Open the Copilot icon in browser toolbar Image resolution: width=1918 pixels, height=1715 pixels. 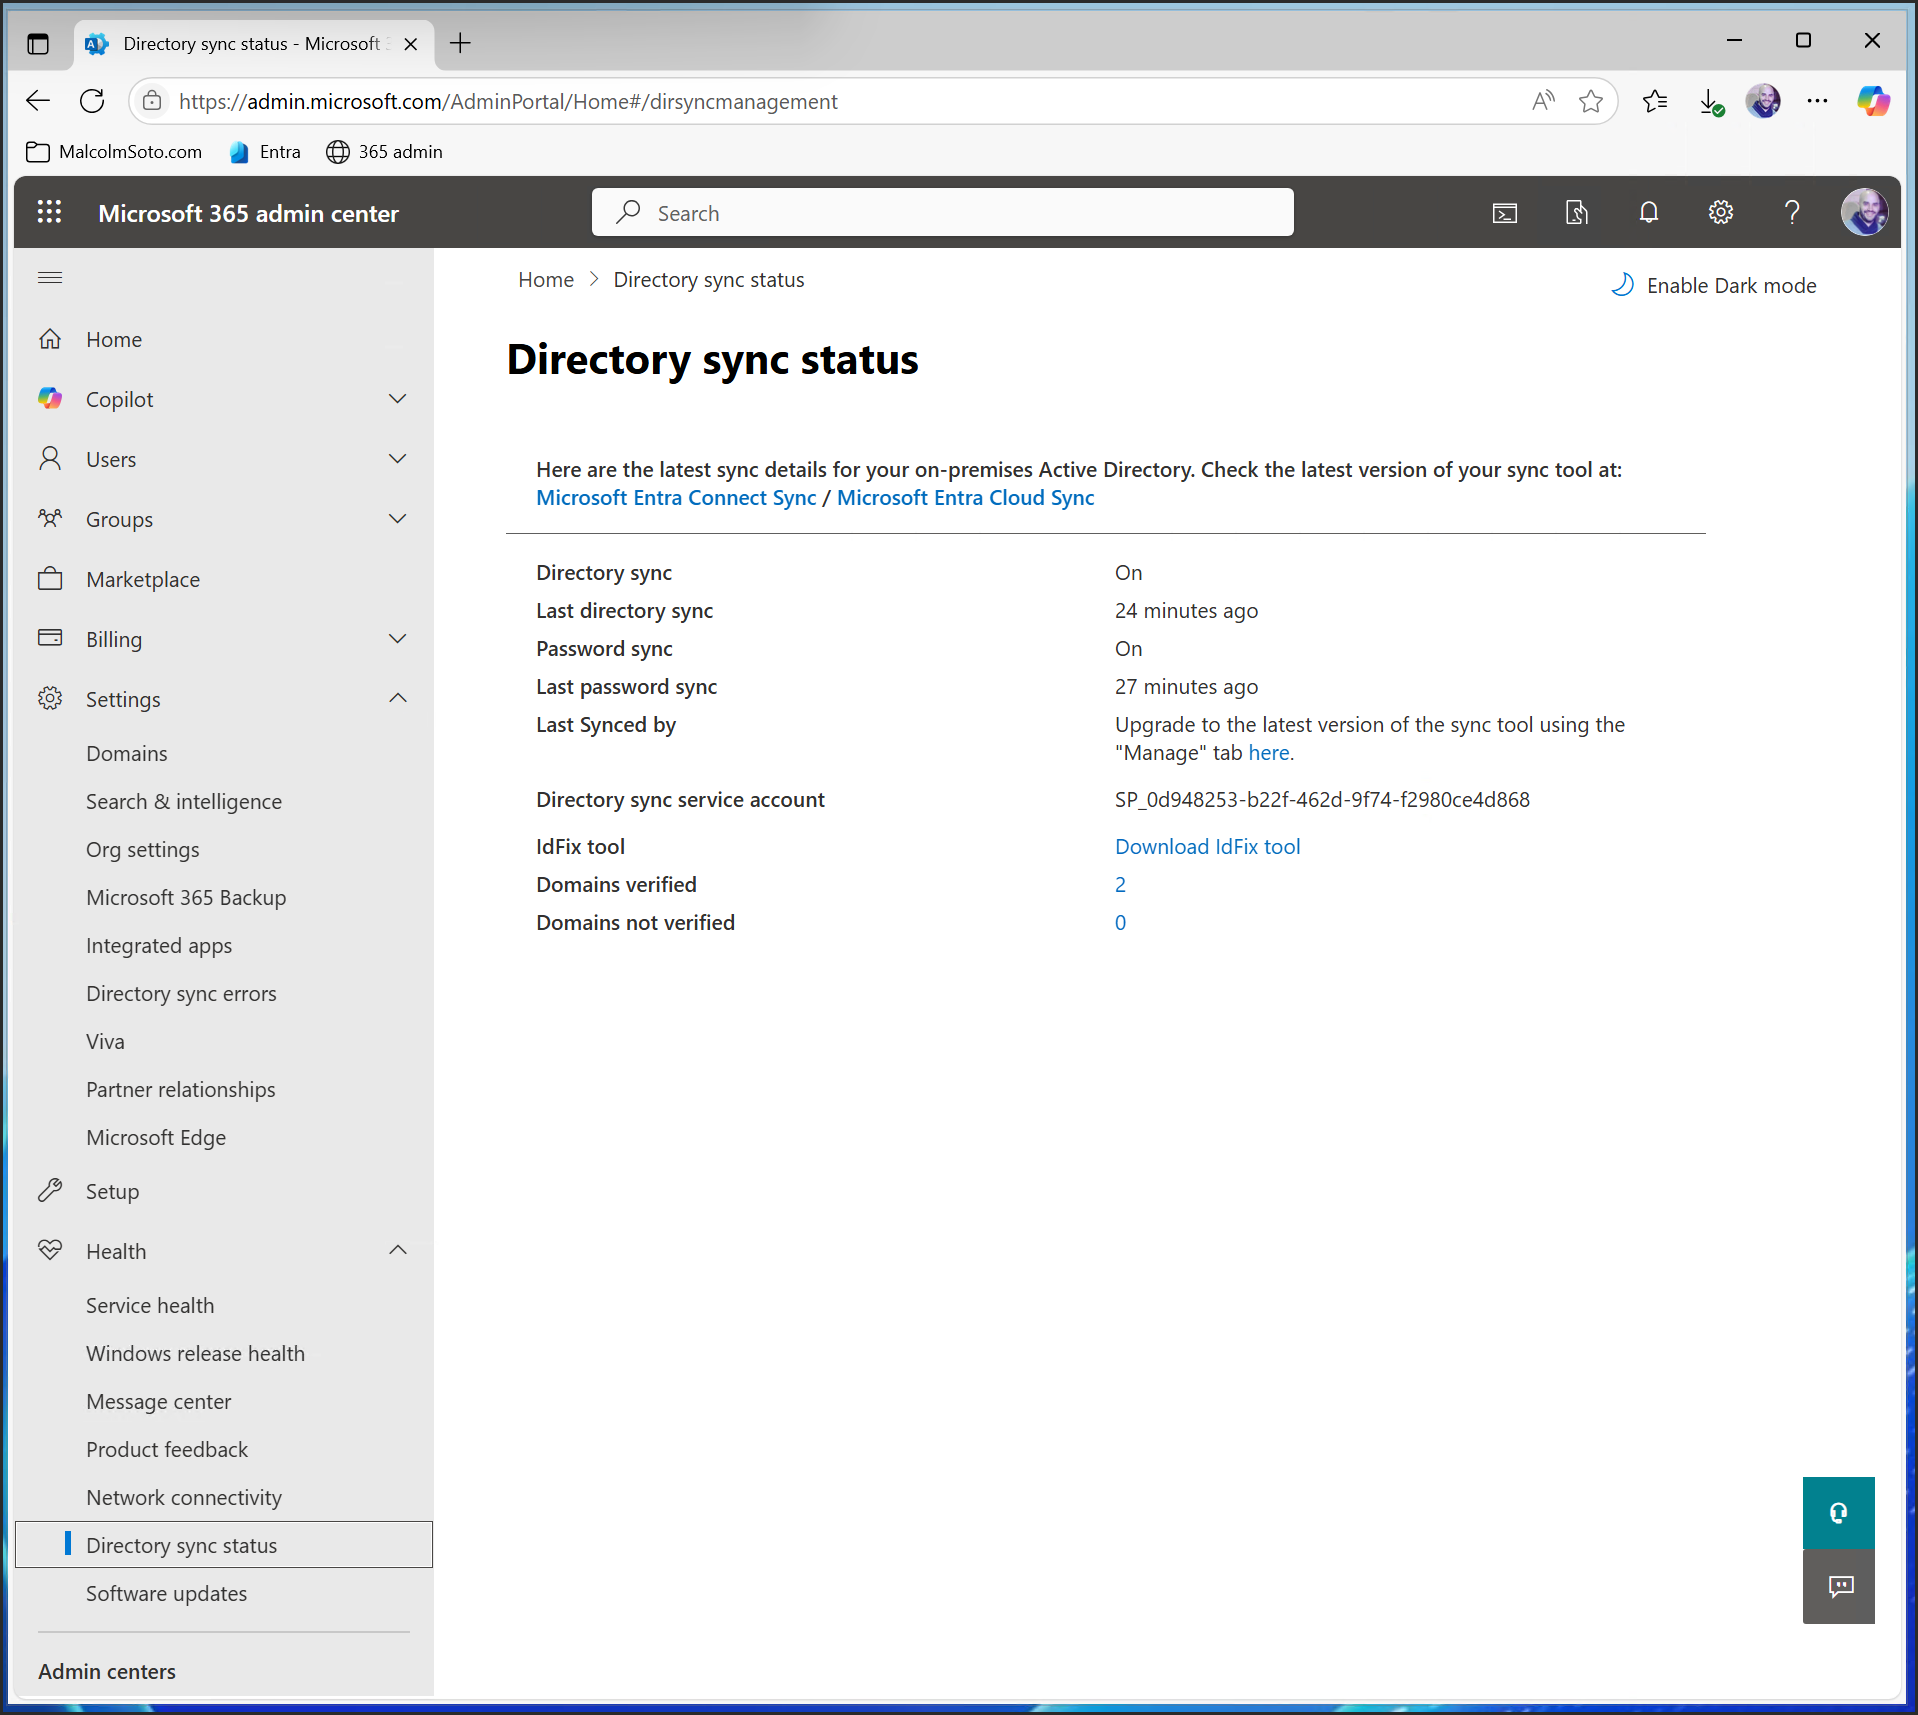click(1872, 101)
